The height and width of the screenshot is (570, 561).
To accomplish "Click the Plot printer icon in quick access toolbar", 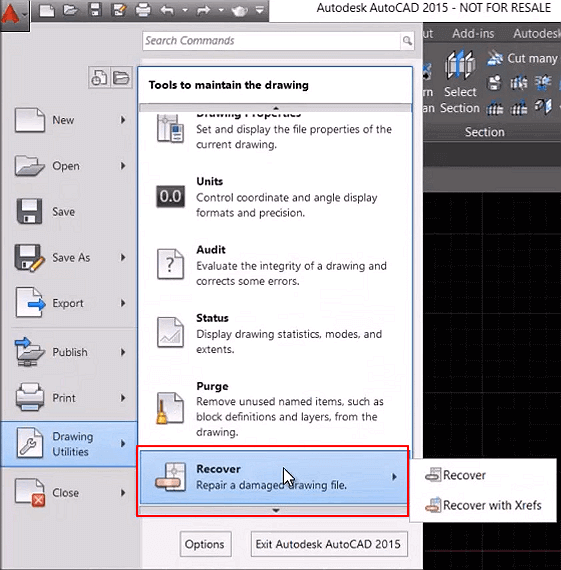I will (143, 10).
